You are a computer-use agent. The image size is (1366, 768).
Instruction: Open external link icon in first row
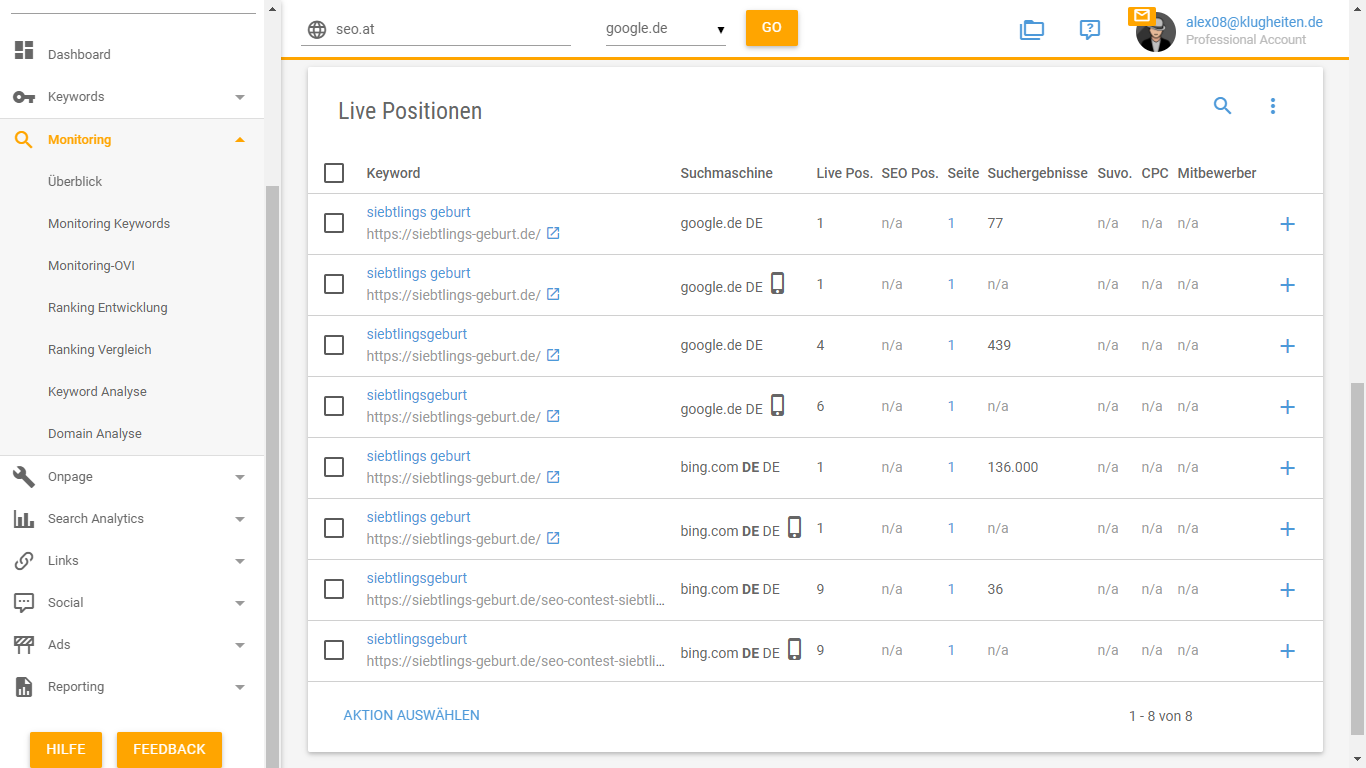pyautogui.click(x=553, y=234)
